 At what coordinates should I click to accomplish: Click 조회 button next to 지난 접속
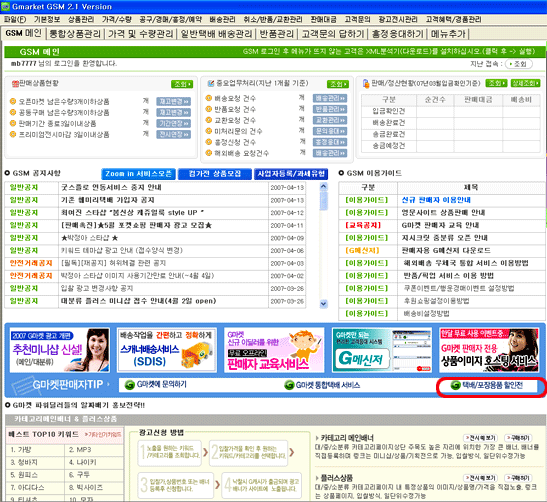tap(519, 64)
